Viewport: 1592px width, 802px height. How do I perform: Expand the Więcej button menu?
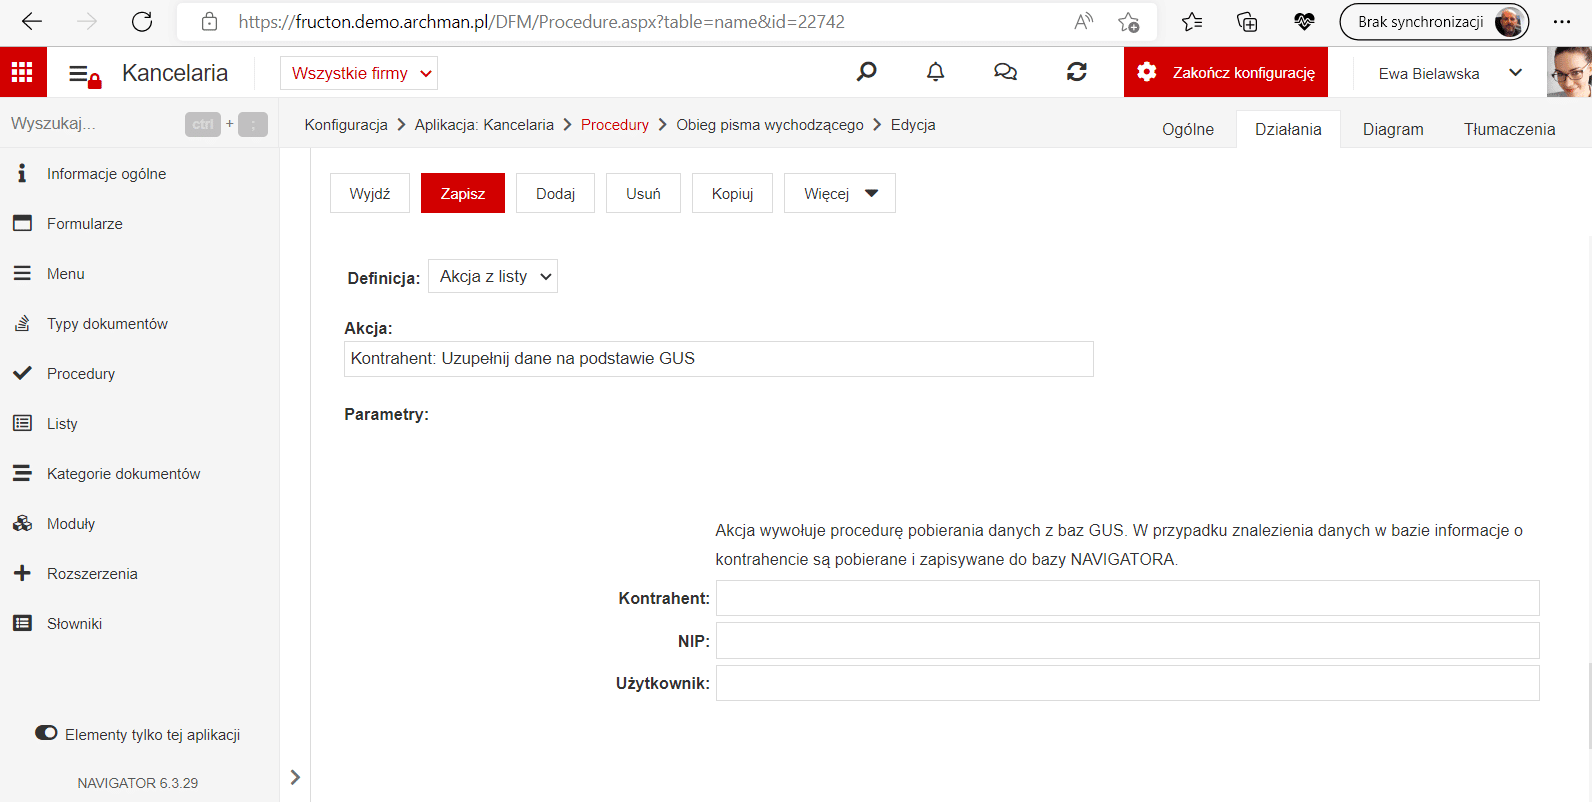[x=840, y=193]
